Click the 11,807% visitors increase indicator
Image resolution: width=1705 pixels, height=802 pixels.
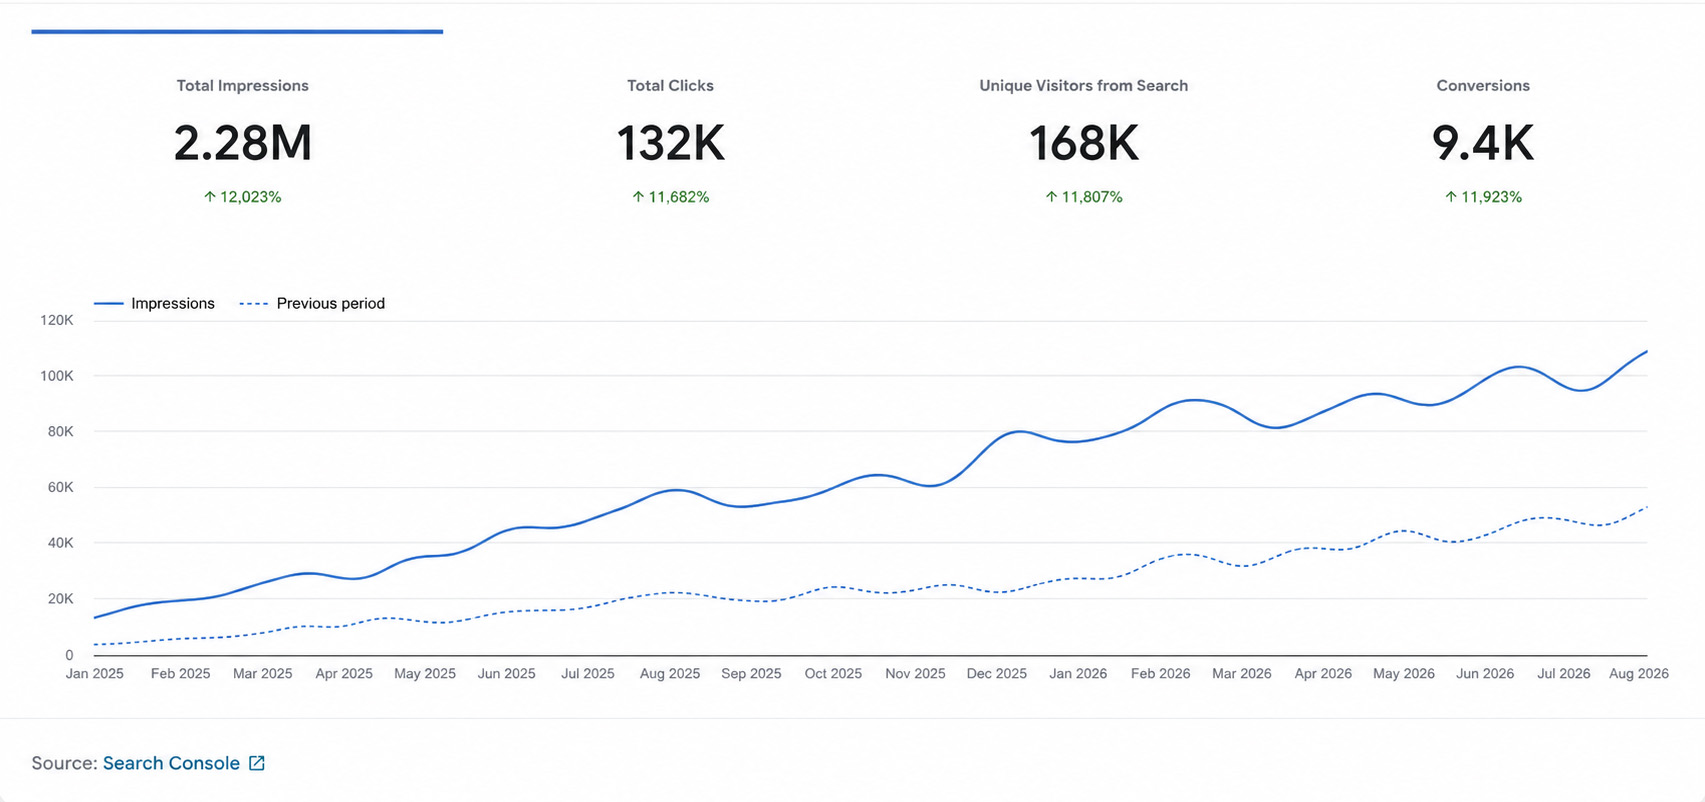click(1084, 197)
